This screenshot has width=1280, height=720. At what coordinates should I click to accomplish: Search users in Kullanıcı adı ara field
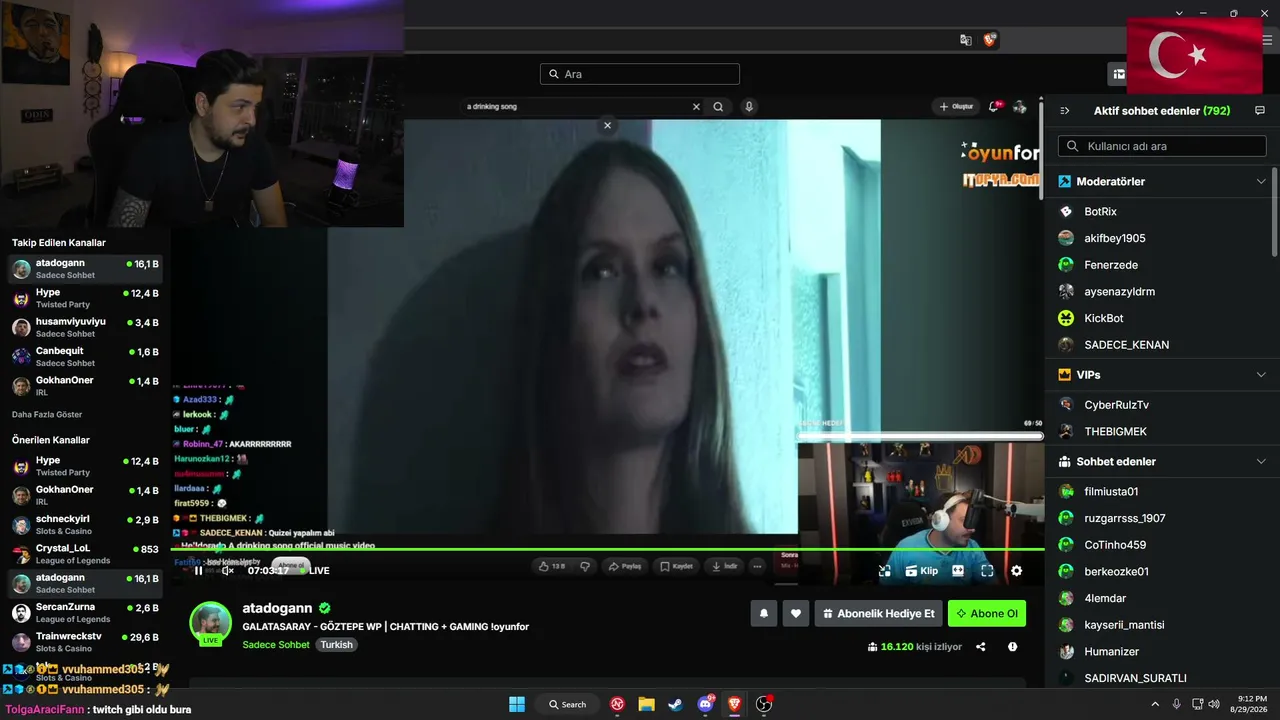pos(1162,146)
